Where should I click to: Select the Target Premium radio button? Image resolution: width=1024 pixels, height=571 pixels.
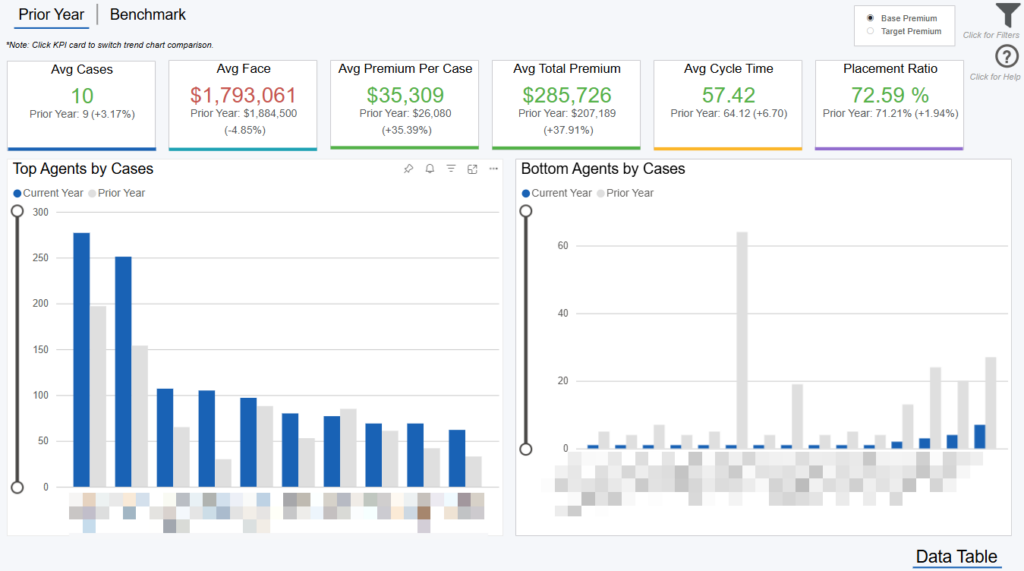tap(871, 31)
